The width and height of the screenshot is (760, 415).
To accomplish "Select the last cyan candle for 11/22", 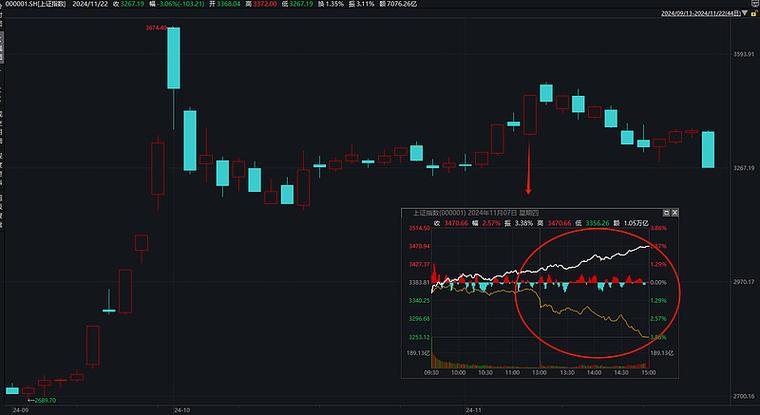I will (x=708, y=150).
